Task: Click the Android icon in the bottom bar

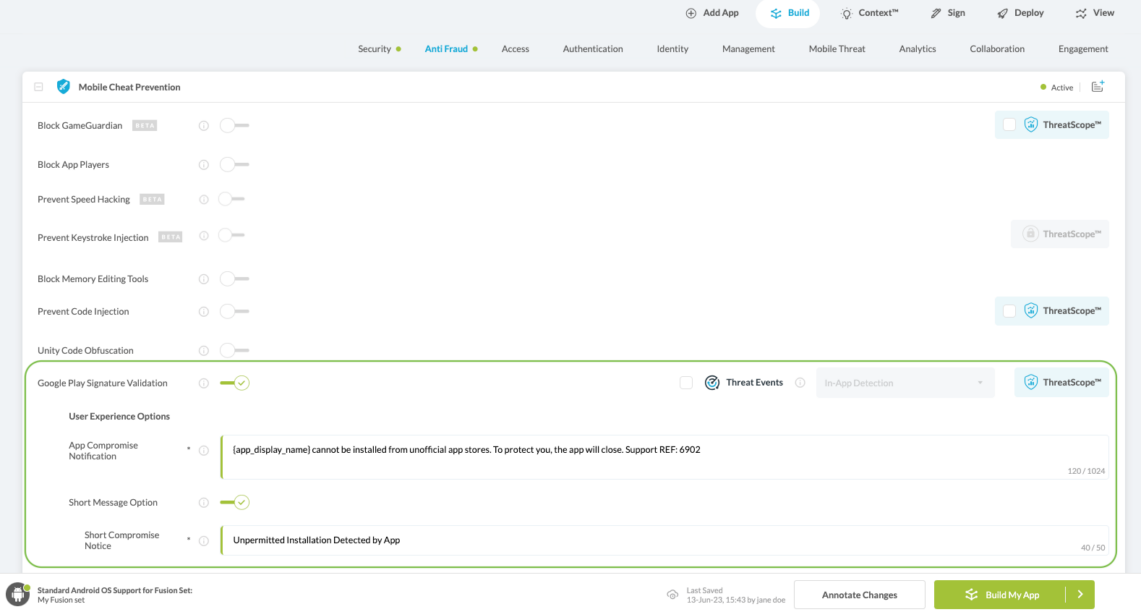Action: point(17,594)
